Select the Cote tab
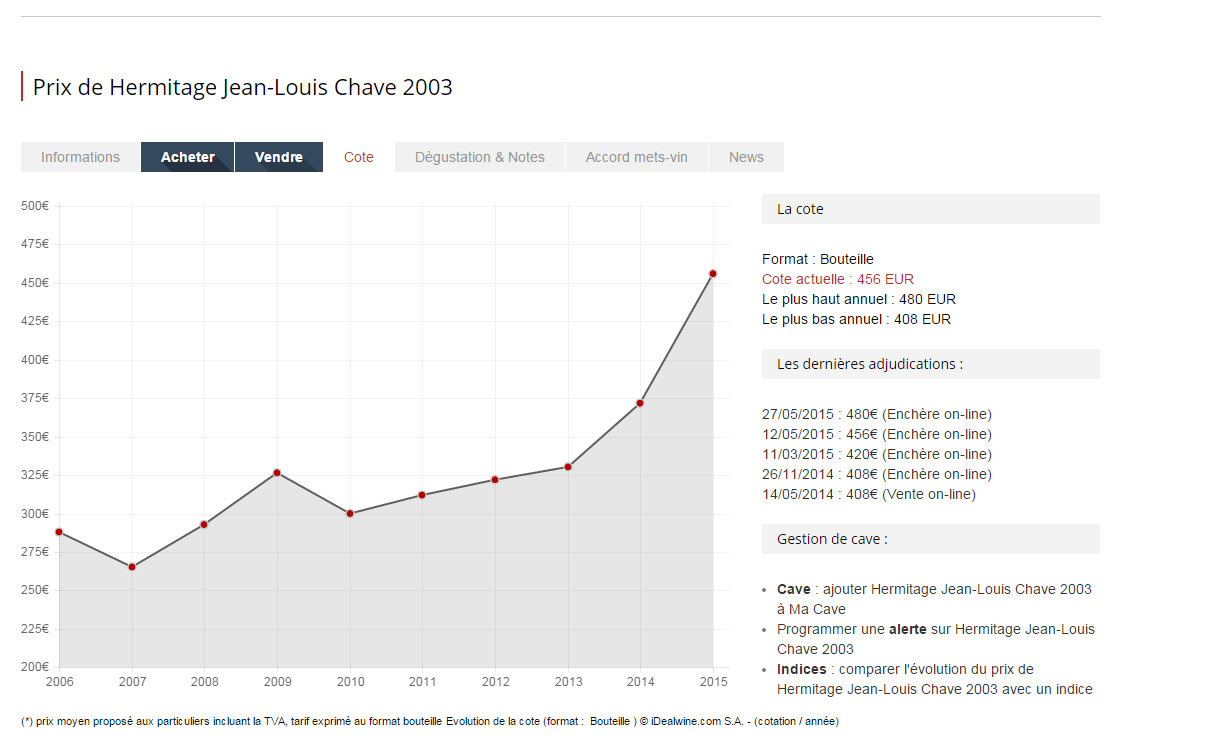The image size is (1214, 740). (359, 157)
